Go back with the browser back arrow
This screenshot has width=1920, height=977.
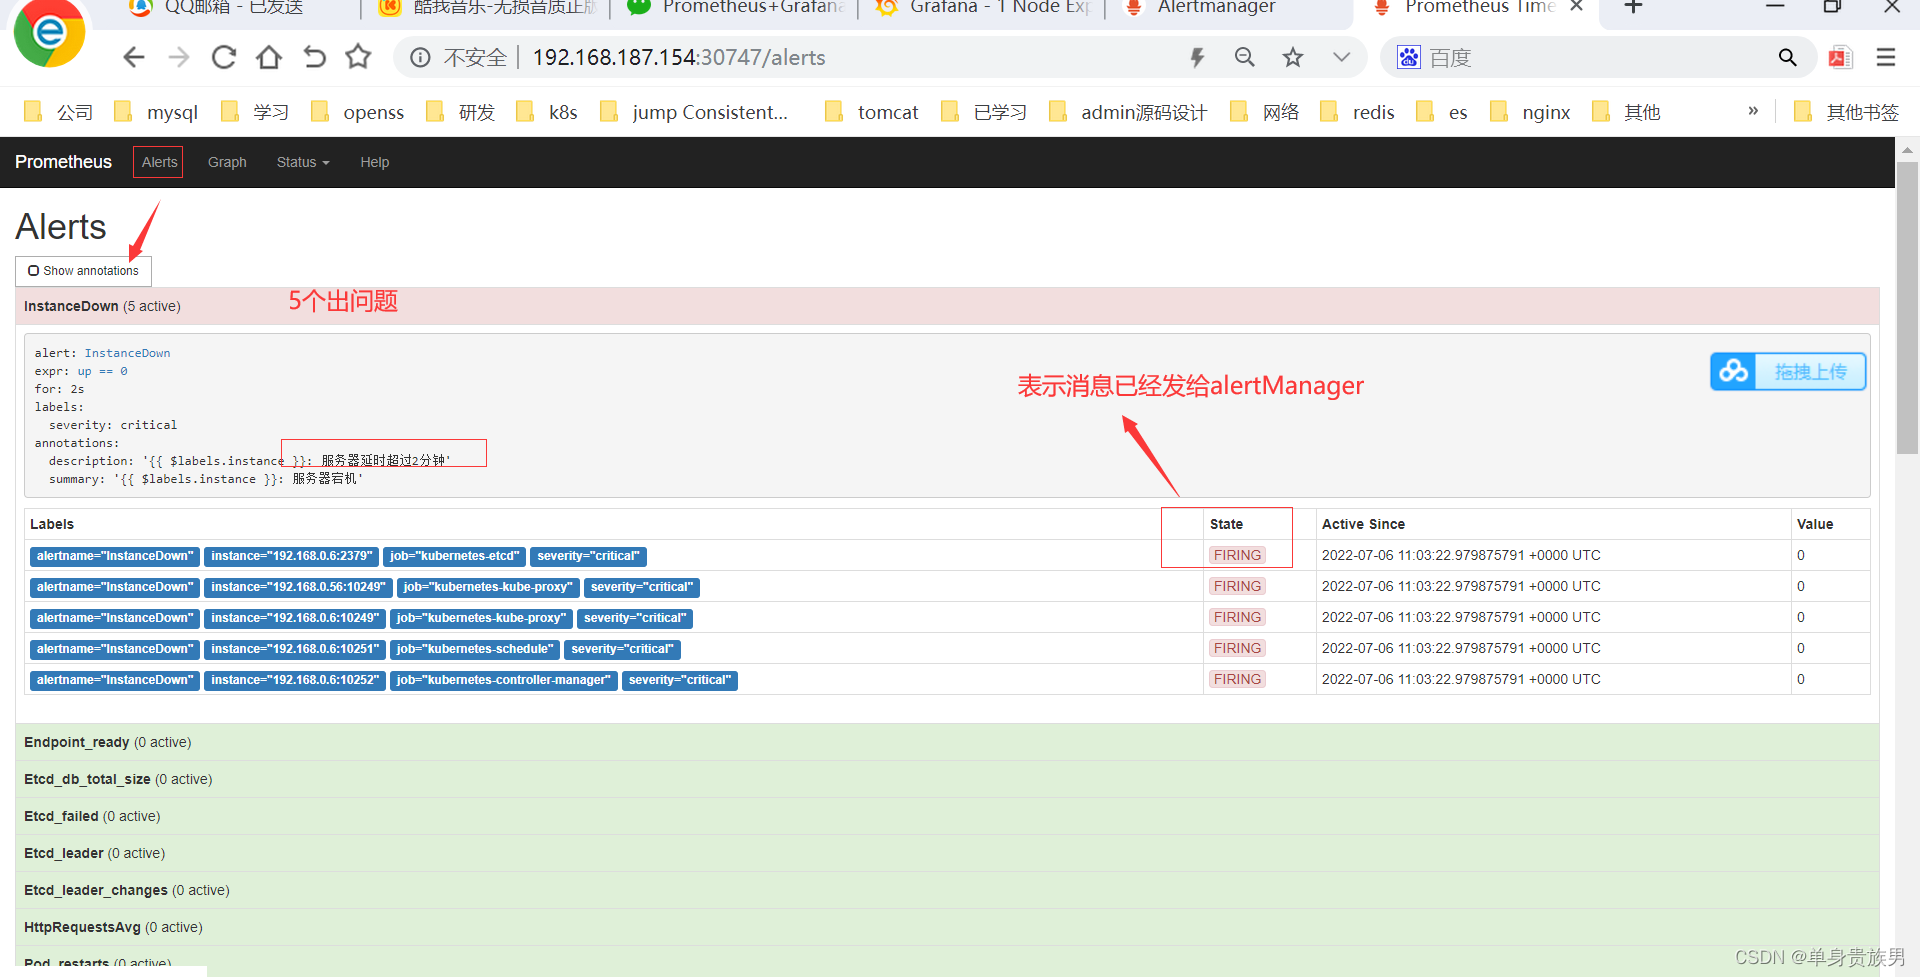[x=134, y=57]
